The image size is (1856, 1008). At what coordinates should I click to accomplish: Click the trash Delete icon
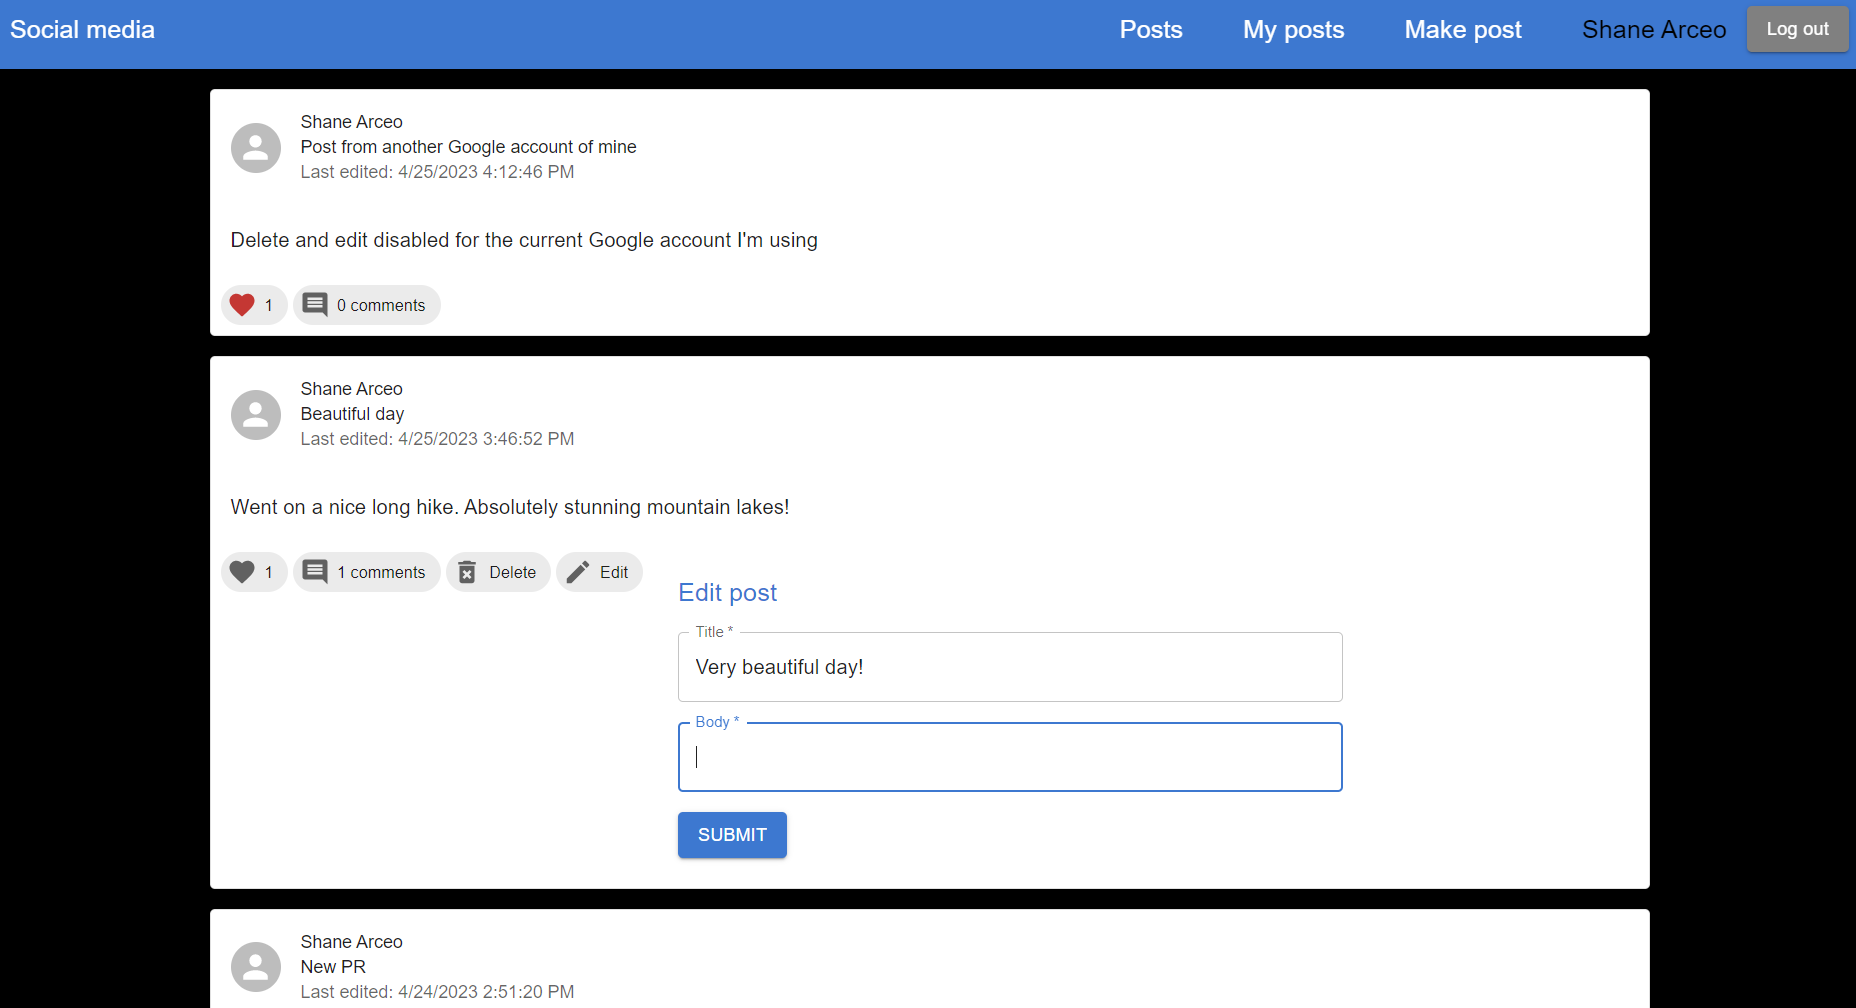click(x=467, y=572)
